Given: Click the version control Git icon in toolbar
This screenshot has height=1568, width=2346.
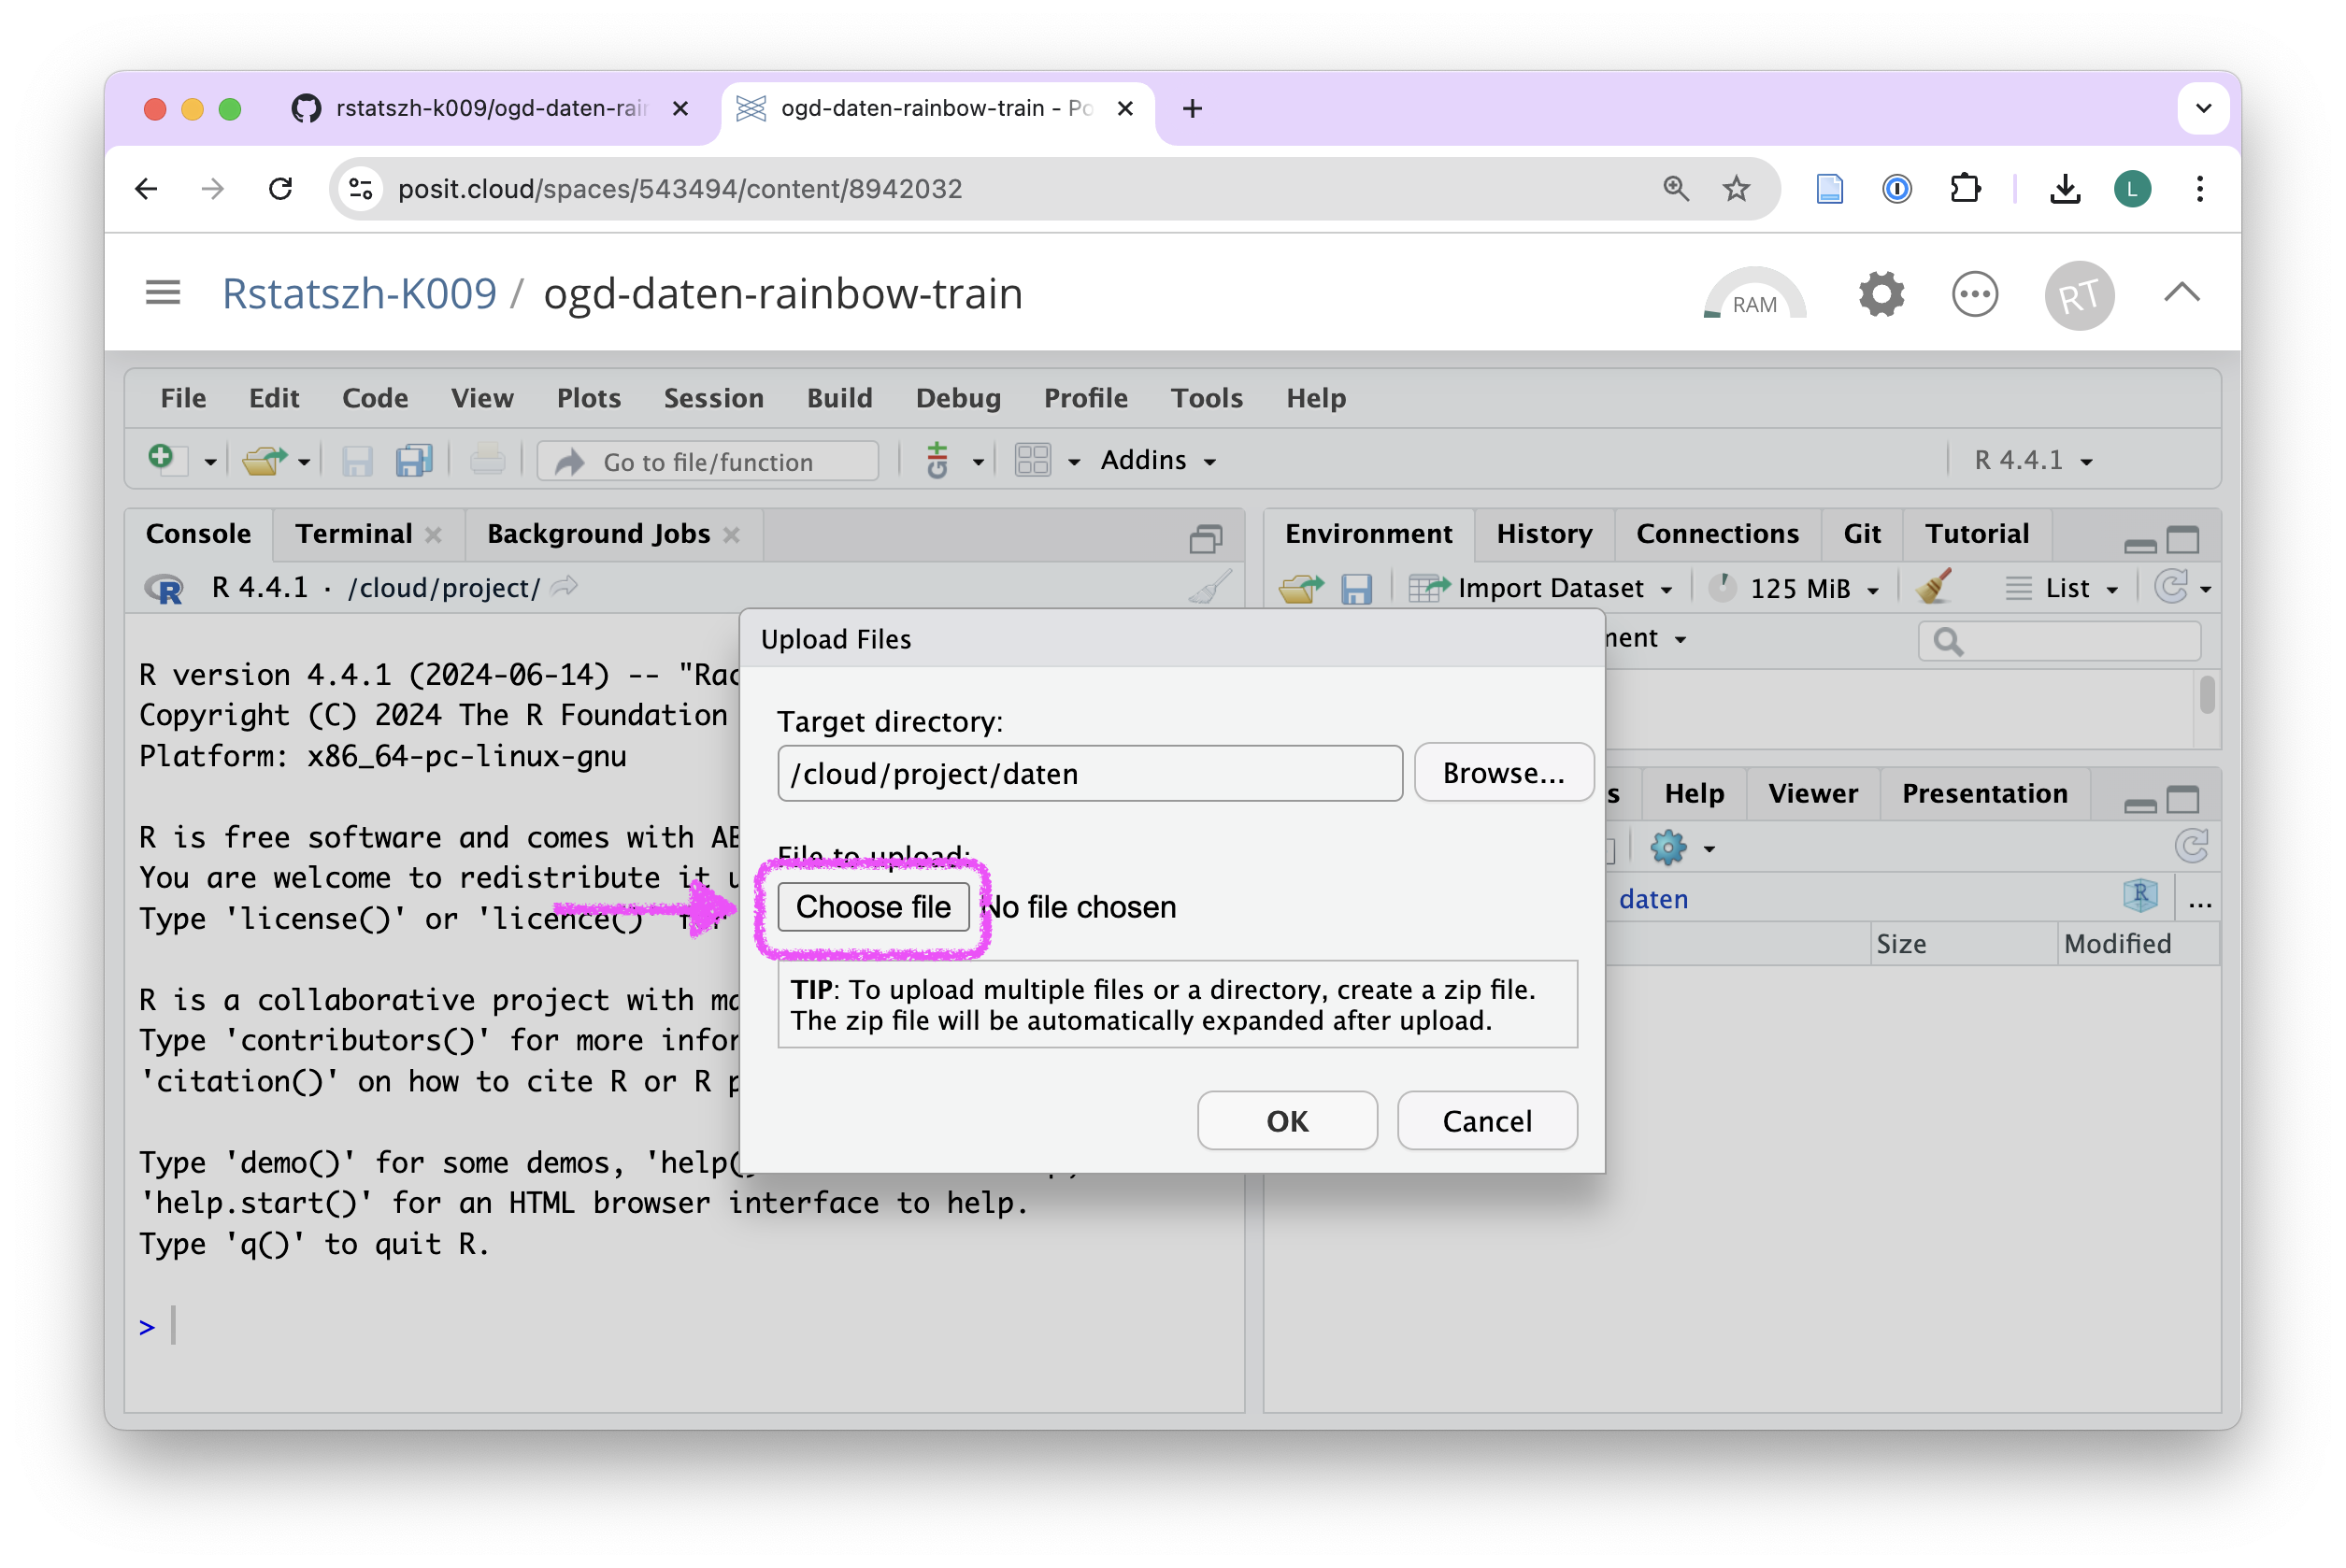Looking at the screenshot, I should pyautogui.click(x=937, y=460).
